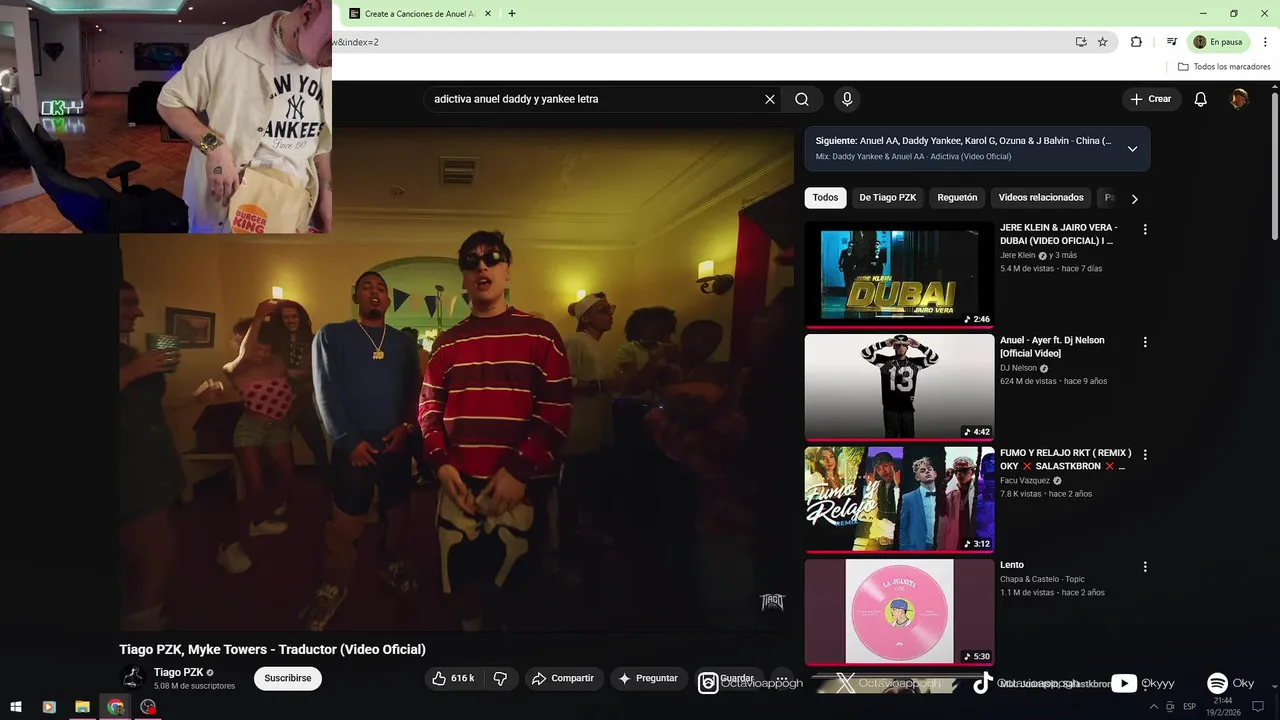Show hidden system tray icons
The width and height of the screenshot is (1280, 720).
coord(1154,707)
